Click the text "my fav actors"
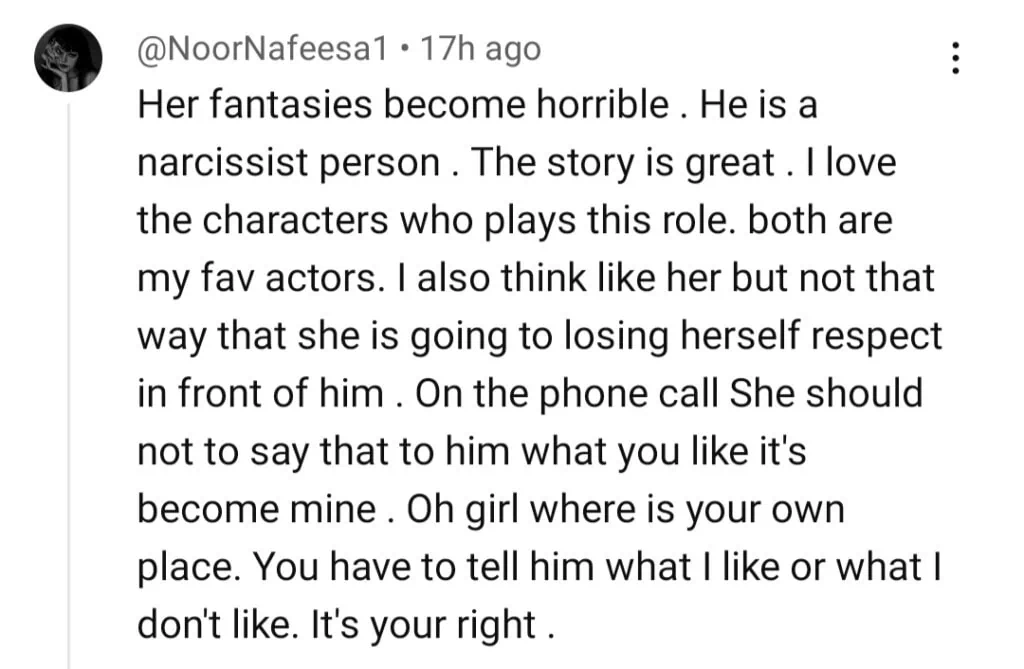The image size is (1024, 669). click(x=254, y=278)
